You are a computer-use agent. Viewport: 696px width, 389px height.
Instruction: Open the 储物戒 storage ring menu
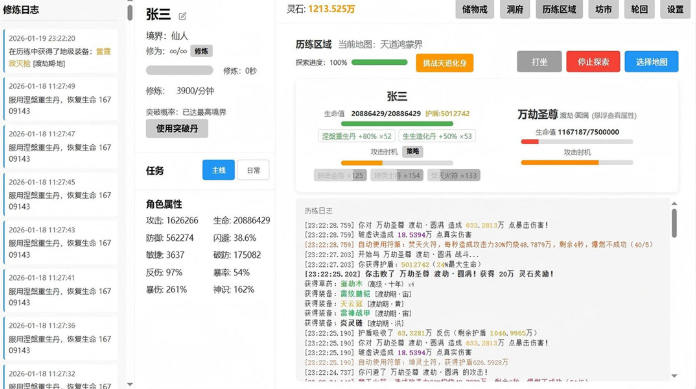[x=475, y=9]
